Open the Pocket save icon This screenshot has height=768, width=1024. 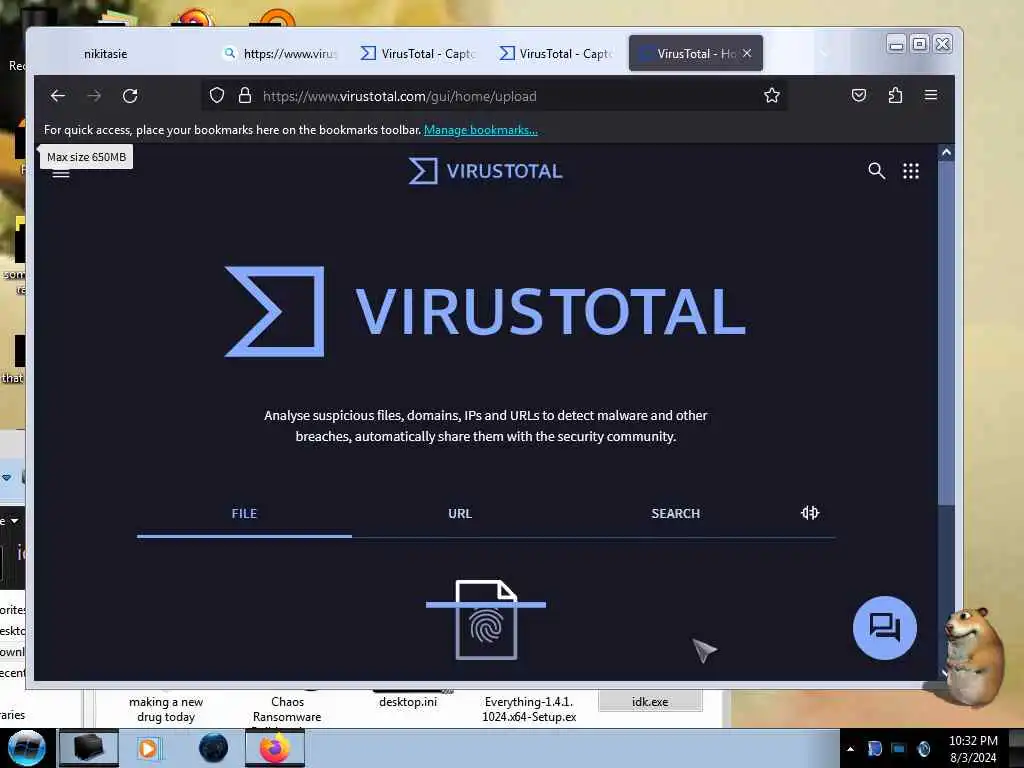click(x=859, y=96)
